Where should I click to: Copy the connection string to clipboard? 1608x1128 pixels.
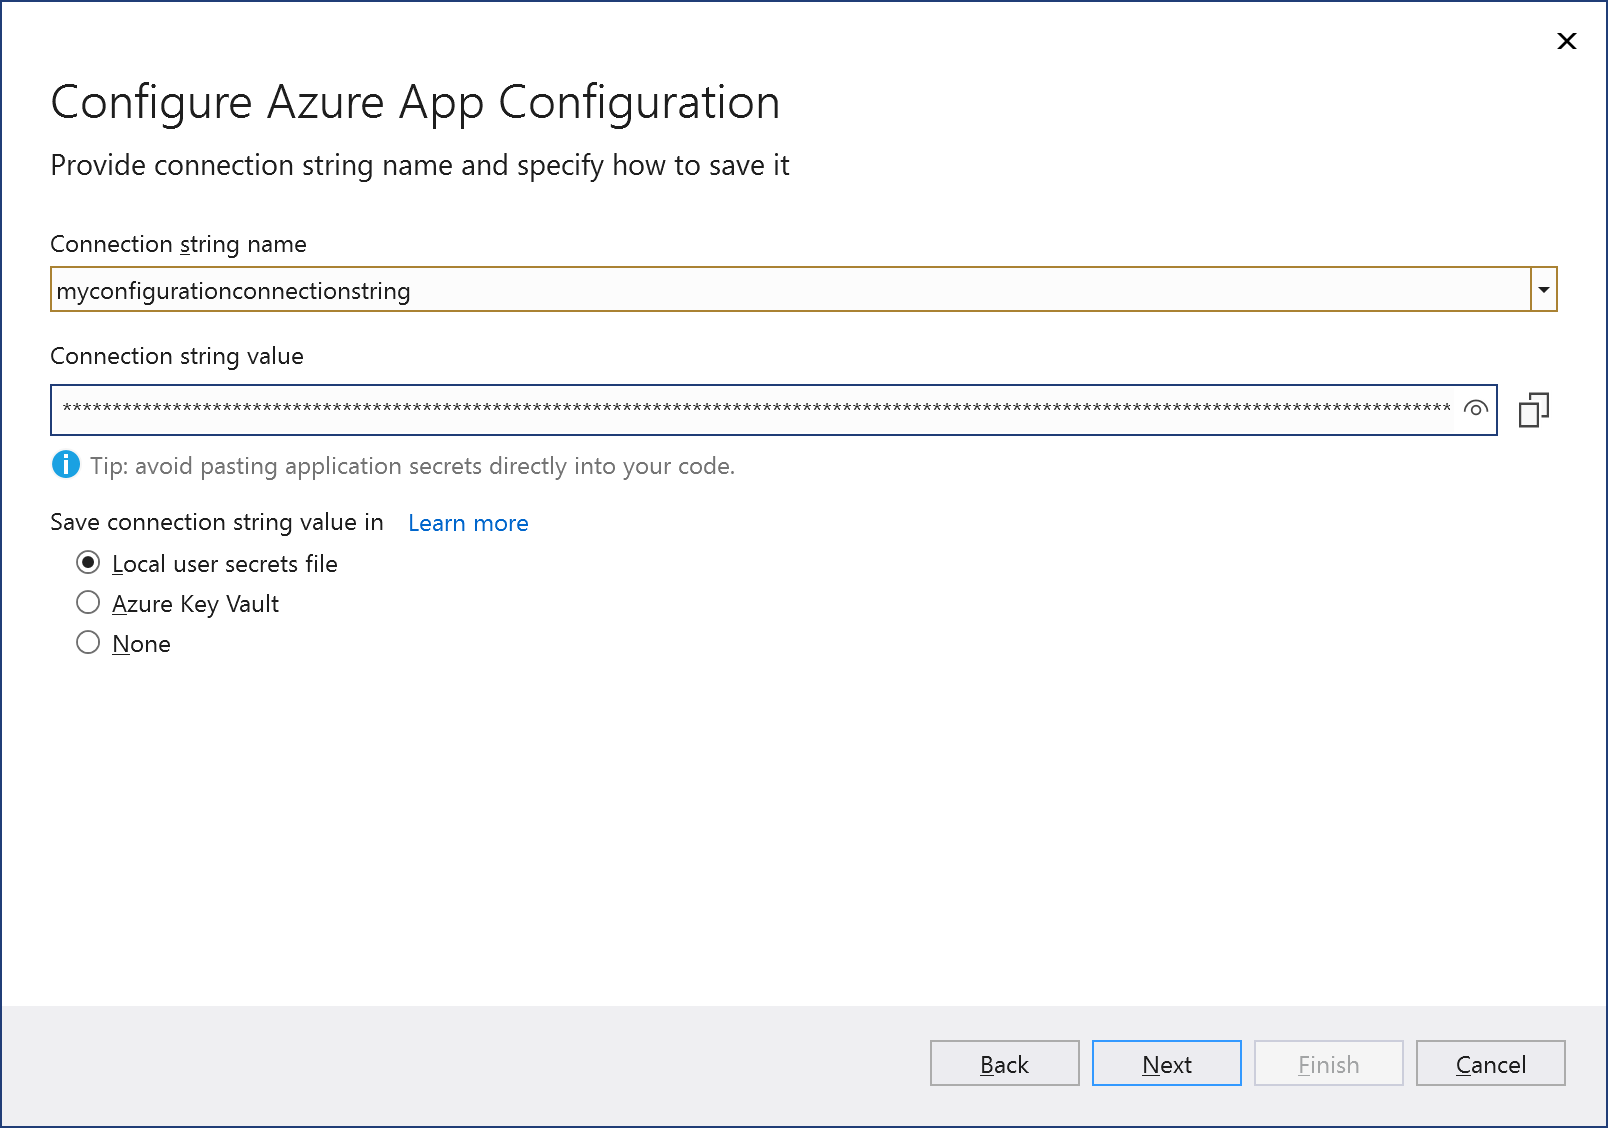click(x=1536, y=409)
